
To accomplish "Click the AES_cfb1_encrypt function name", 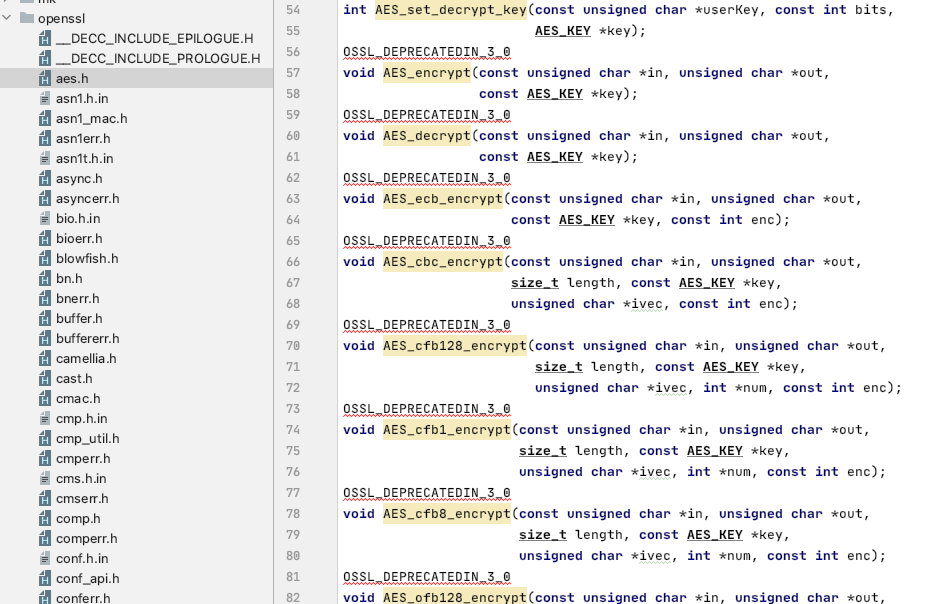I will 447,430.
